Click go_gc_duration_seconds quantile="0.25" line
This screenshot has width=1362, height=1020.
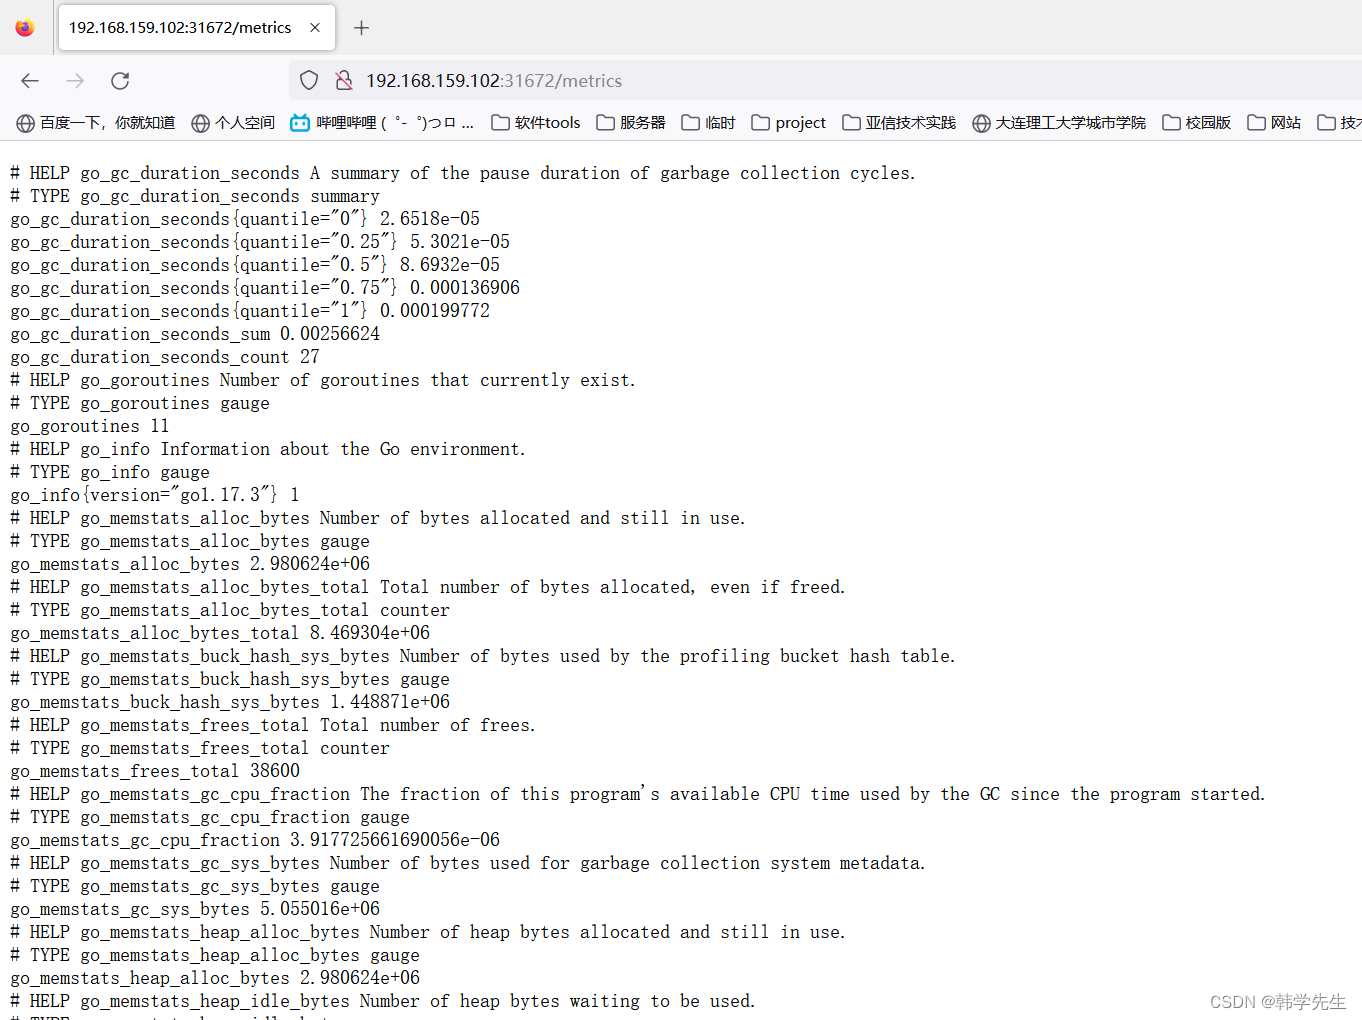coord(260,242)
